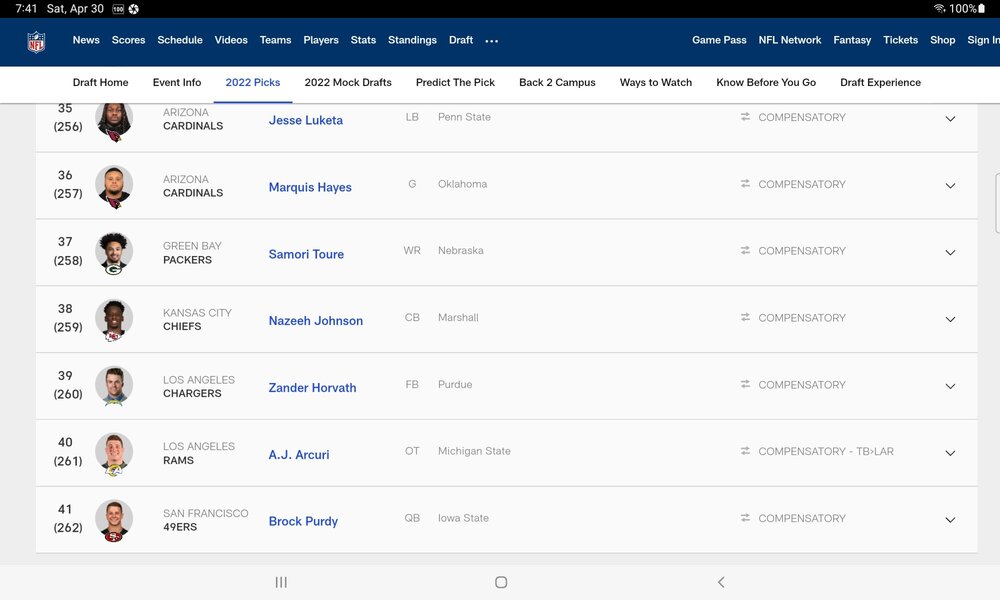Open the three-dots more menu in navigation
The height and width of the screenshot is (600, 1000).
coord(491,41)
